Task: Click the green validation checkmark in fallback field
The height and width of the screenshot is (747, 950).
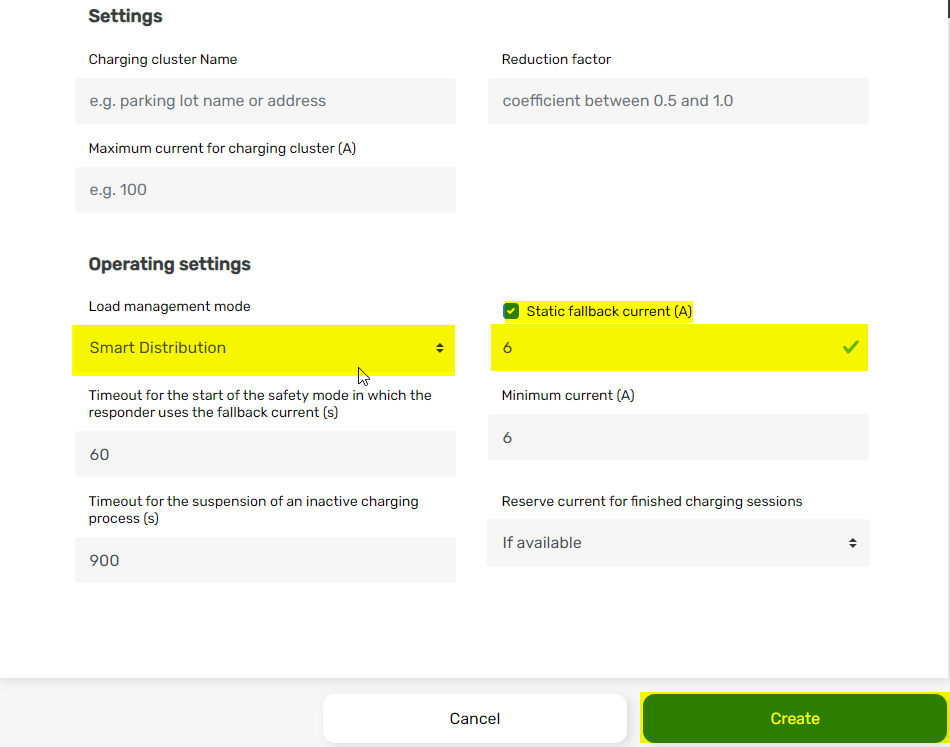Action: [850, 348]
